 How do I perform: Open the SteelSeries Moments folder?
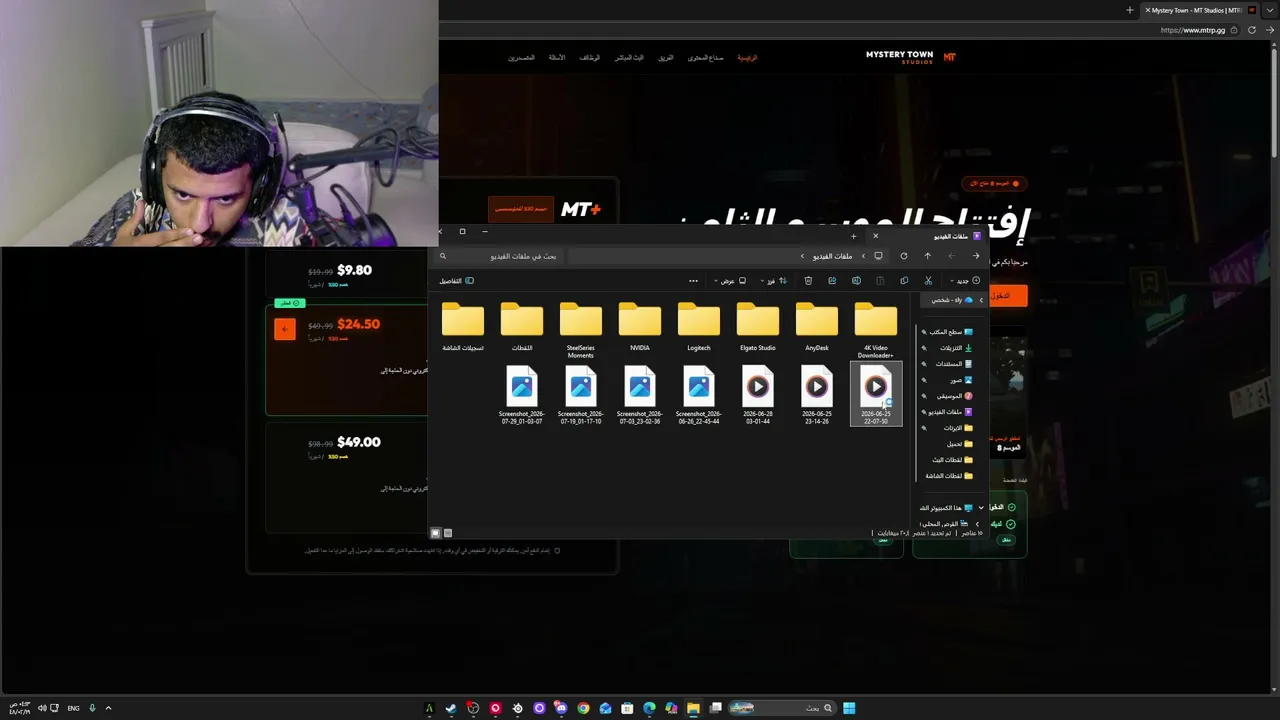(581, 330)
